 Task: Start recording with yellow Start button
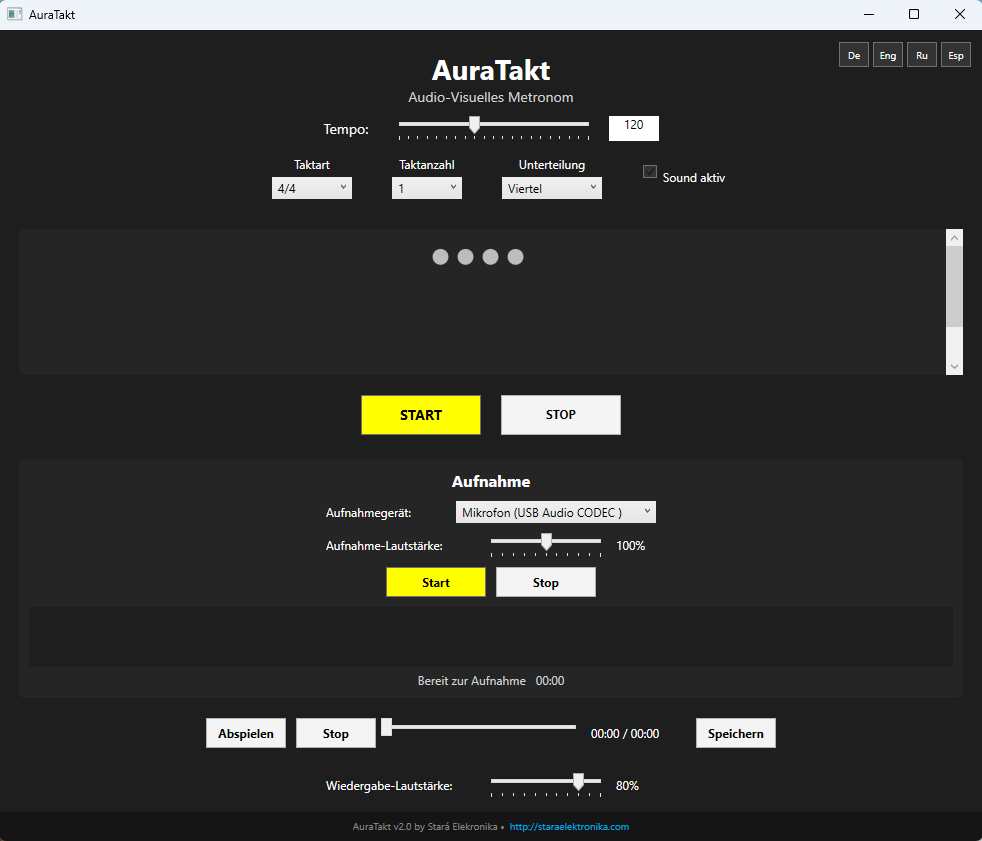(436, 582)
